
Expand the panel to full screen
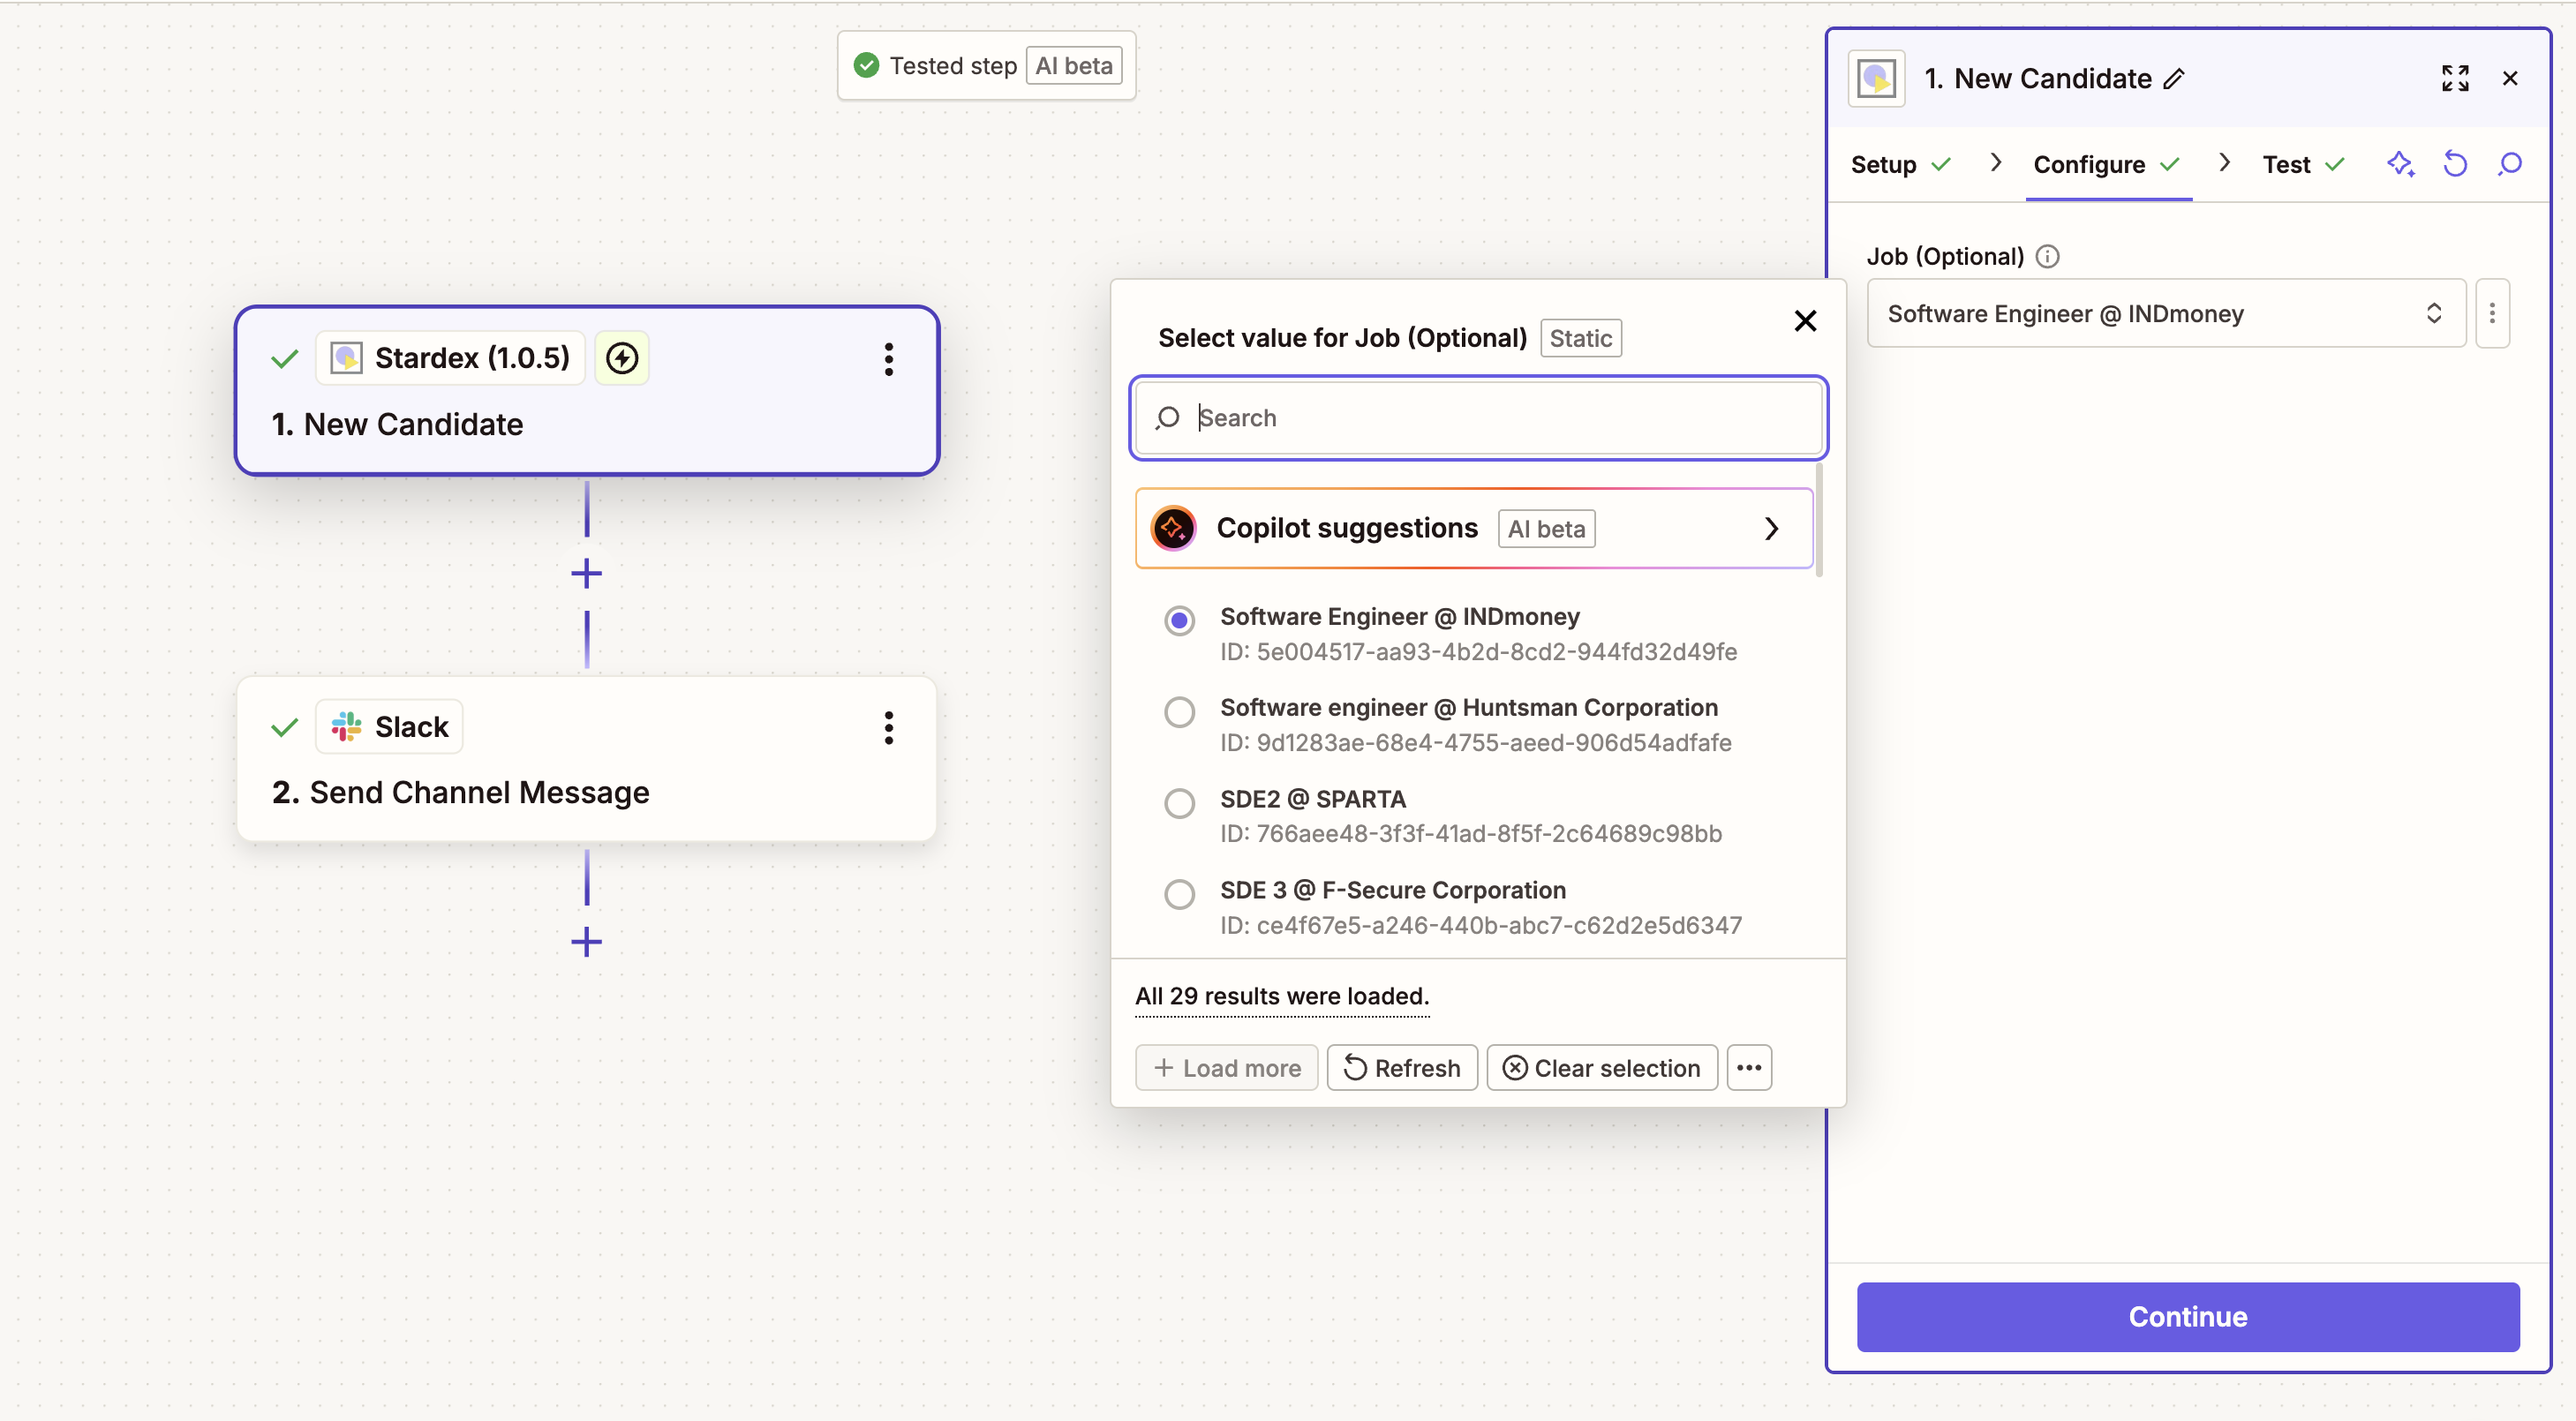pyautogui.click(x=2455, y=79)
